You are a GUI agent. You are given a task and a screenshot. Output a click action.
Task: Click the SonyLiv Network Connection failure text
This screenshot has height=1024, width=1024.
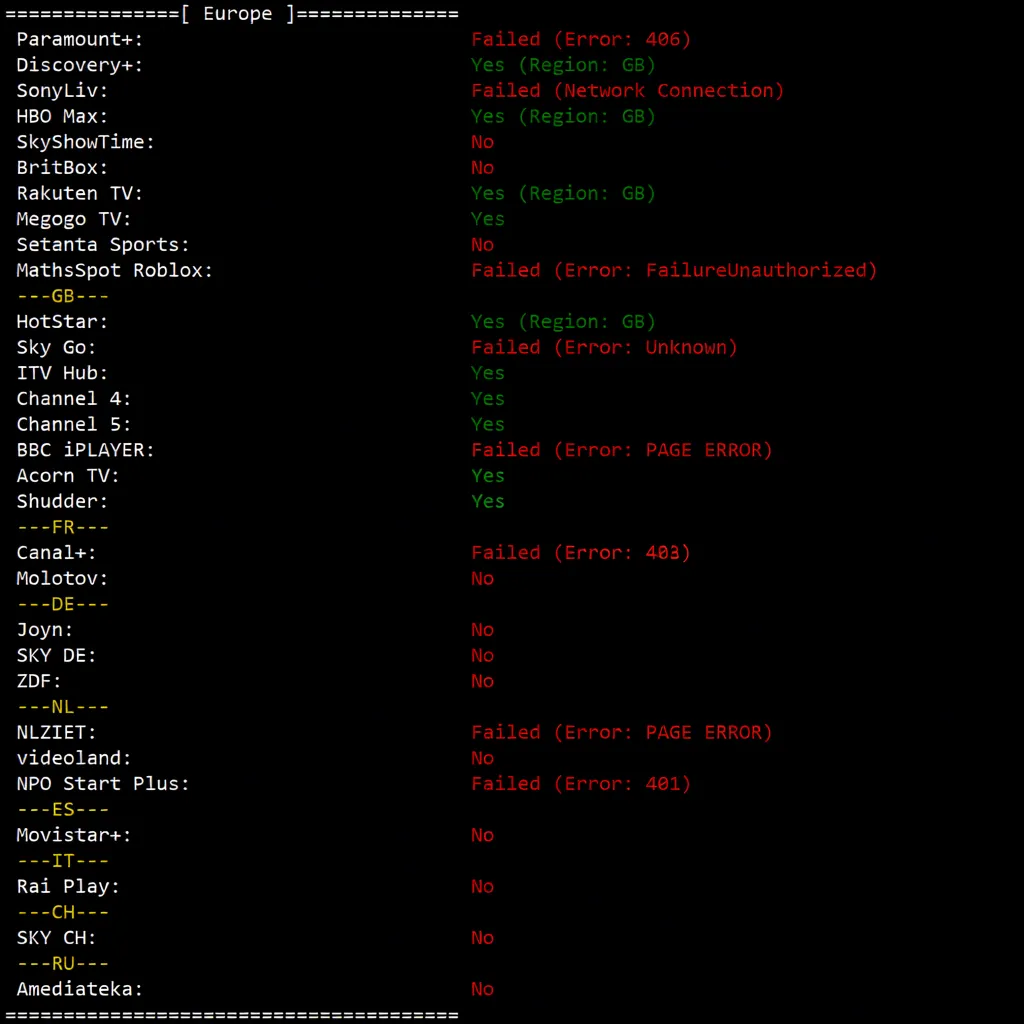tap(627, 91)
